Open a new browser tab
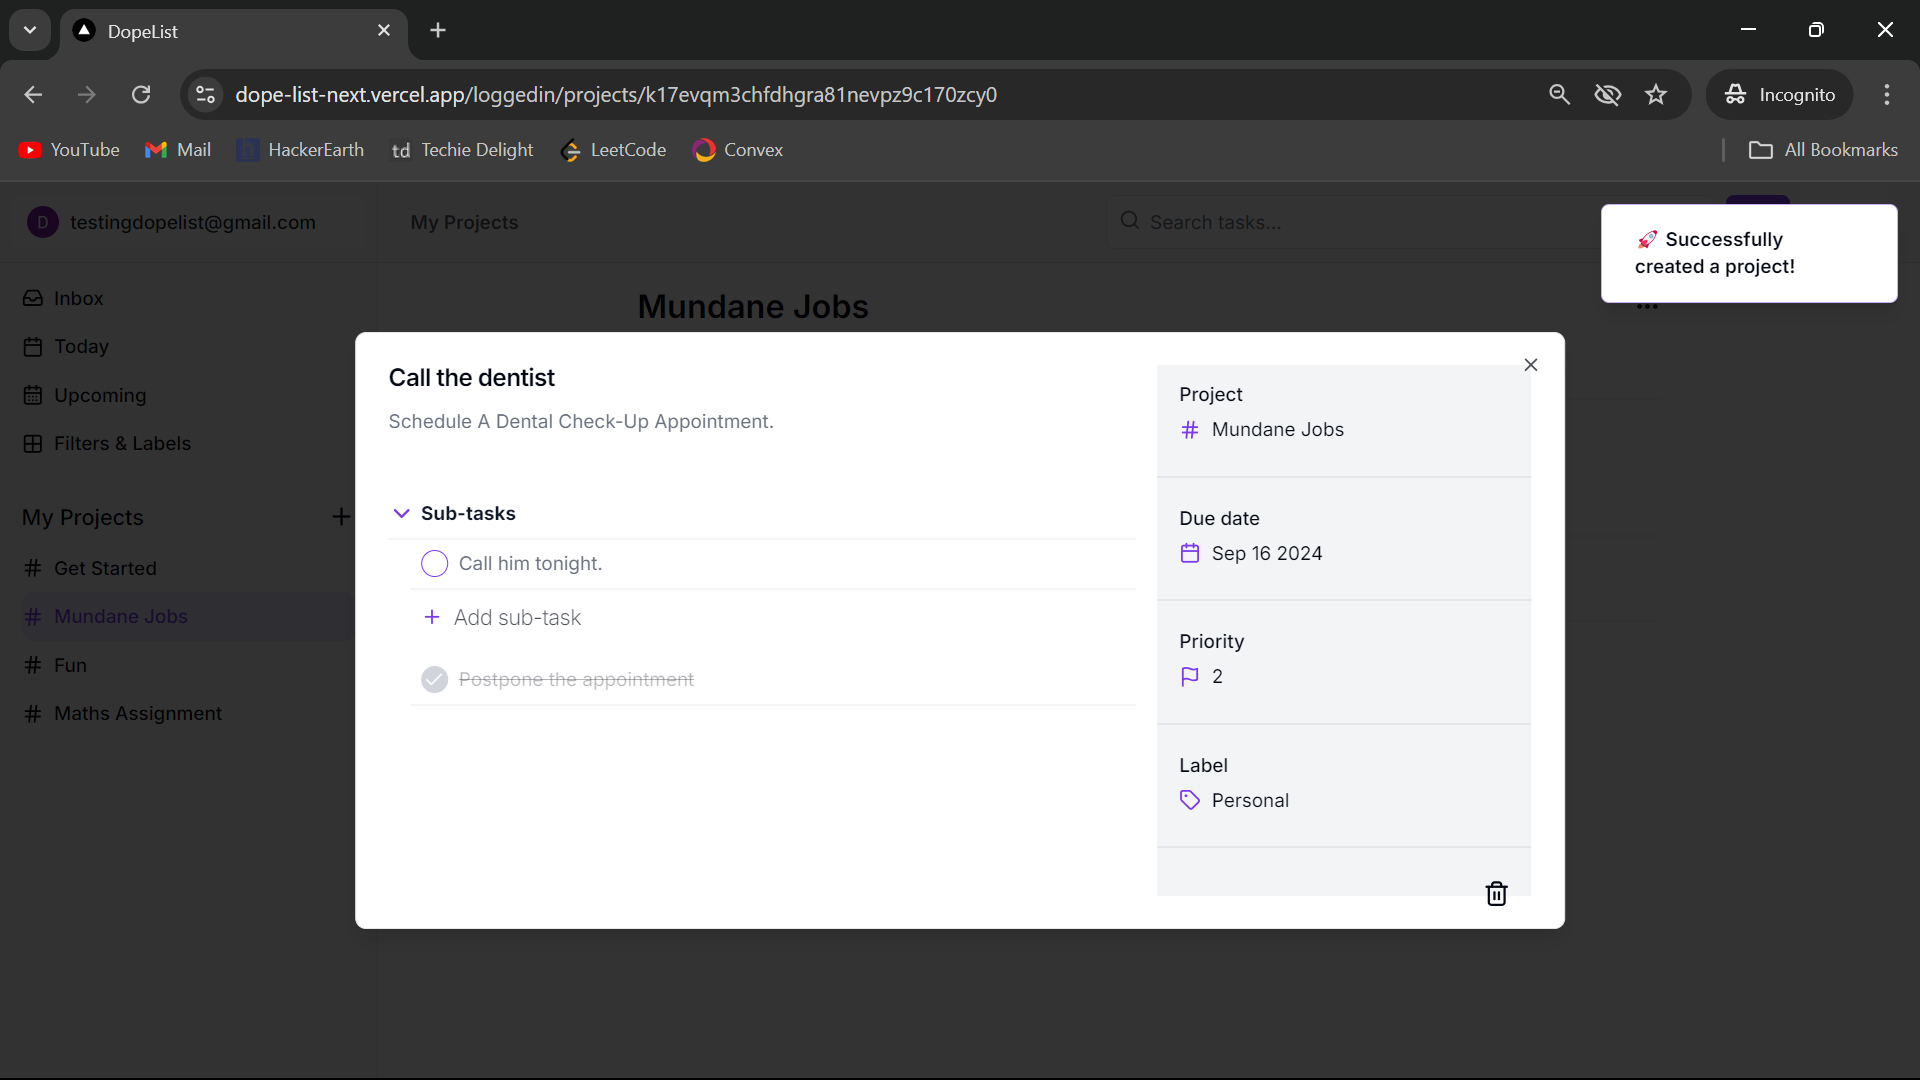 coord(438,30)
